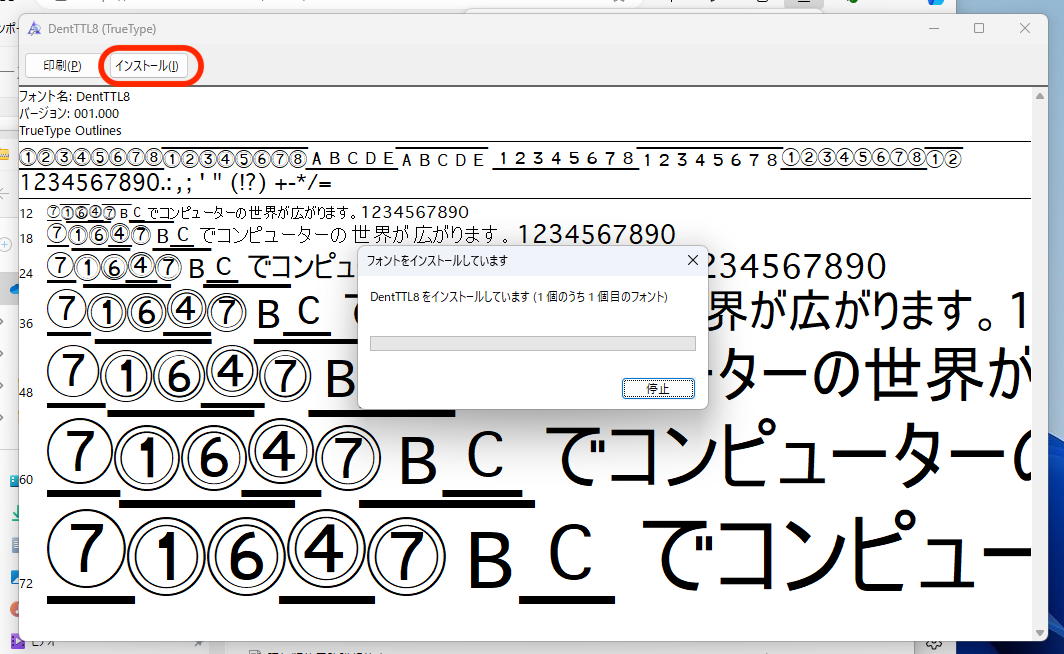Click the 1234567890.:,; character sample line
Screen dimensions: 1064x654
click(175, 184)
